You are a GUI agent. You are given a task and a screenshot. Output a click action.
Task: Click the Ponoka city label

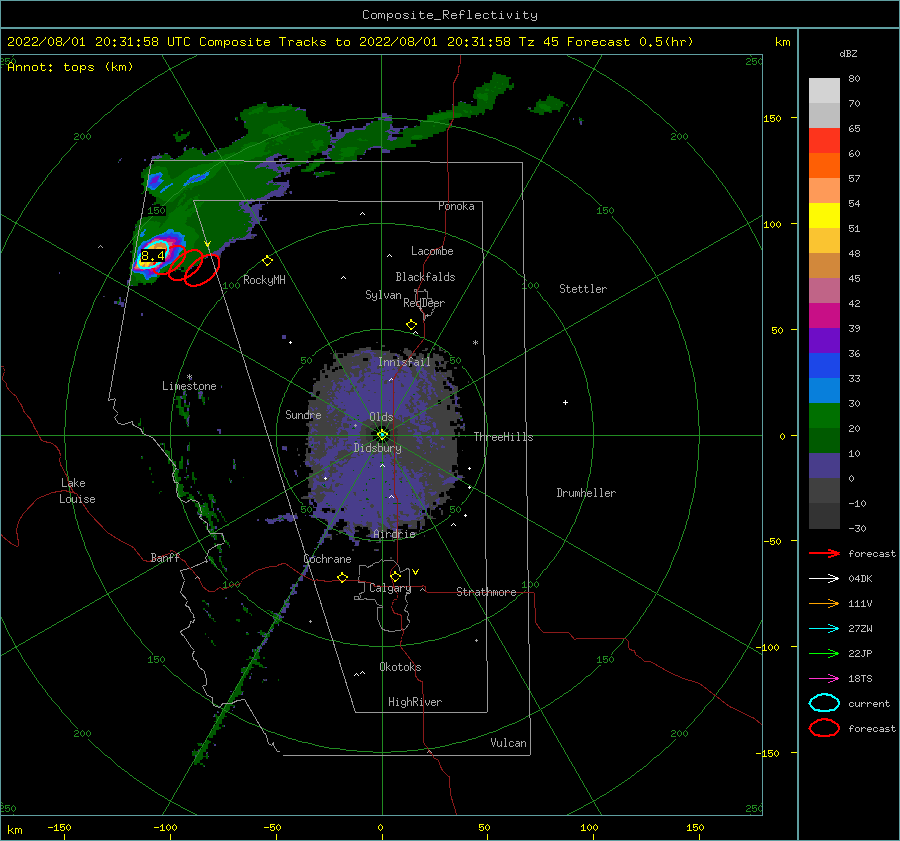pyautogui.click(x=456, y=206)
